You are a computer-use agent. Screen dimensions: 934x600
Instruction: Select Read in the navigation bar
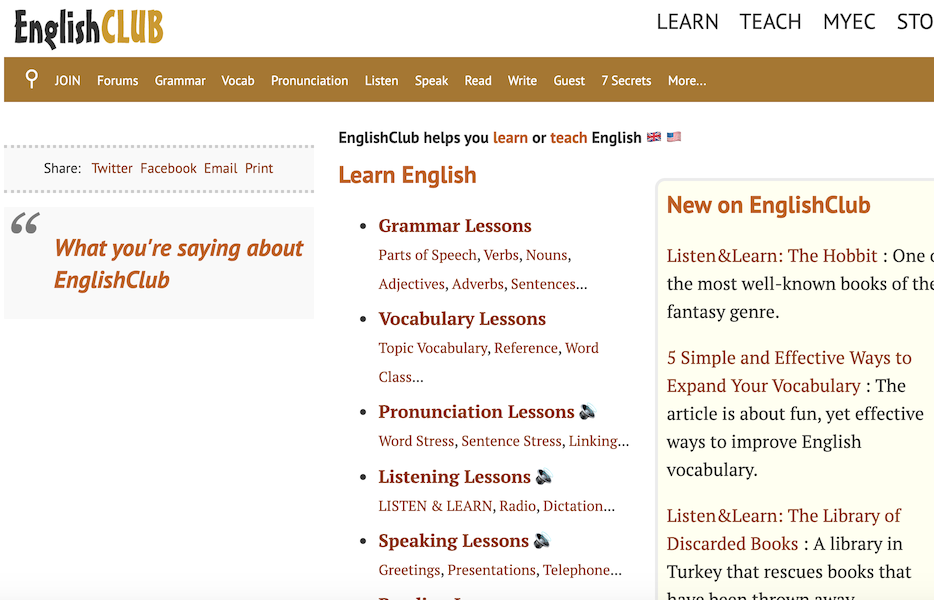tap(478, 80)
